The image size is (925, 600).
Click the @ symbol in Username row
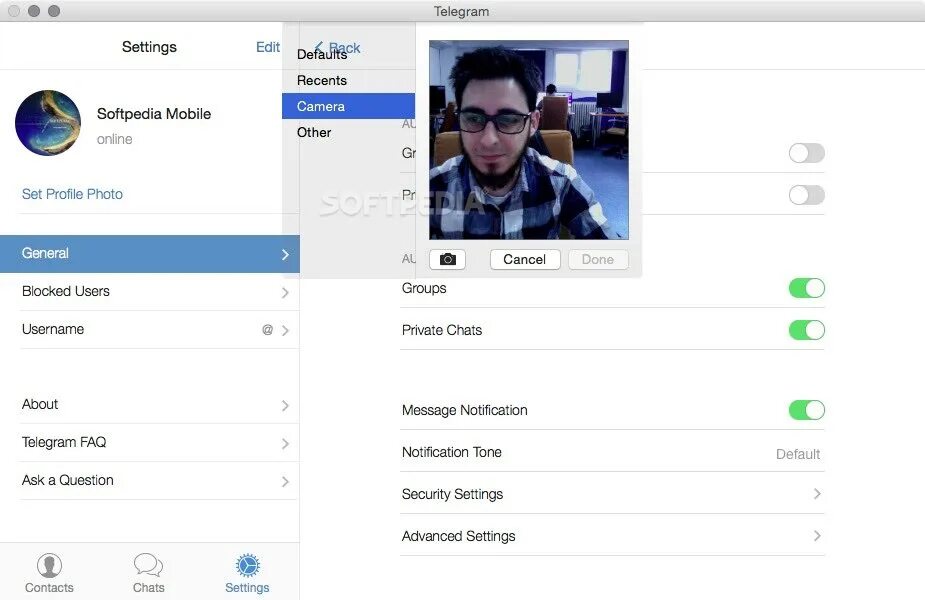pyautogui.click(x=267, y=330)
